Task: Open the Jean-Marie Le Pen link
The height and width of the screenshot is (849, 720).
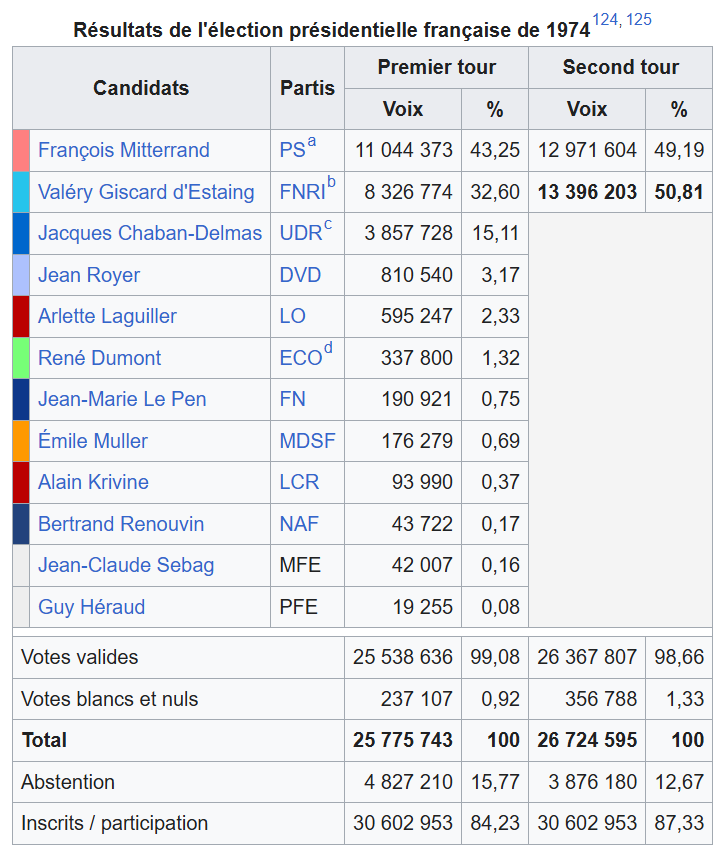Action: pos(122,399)
